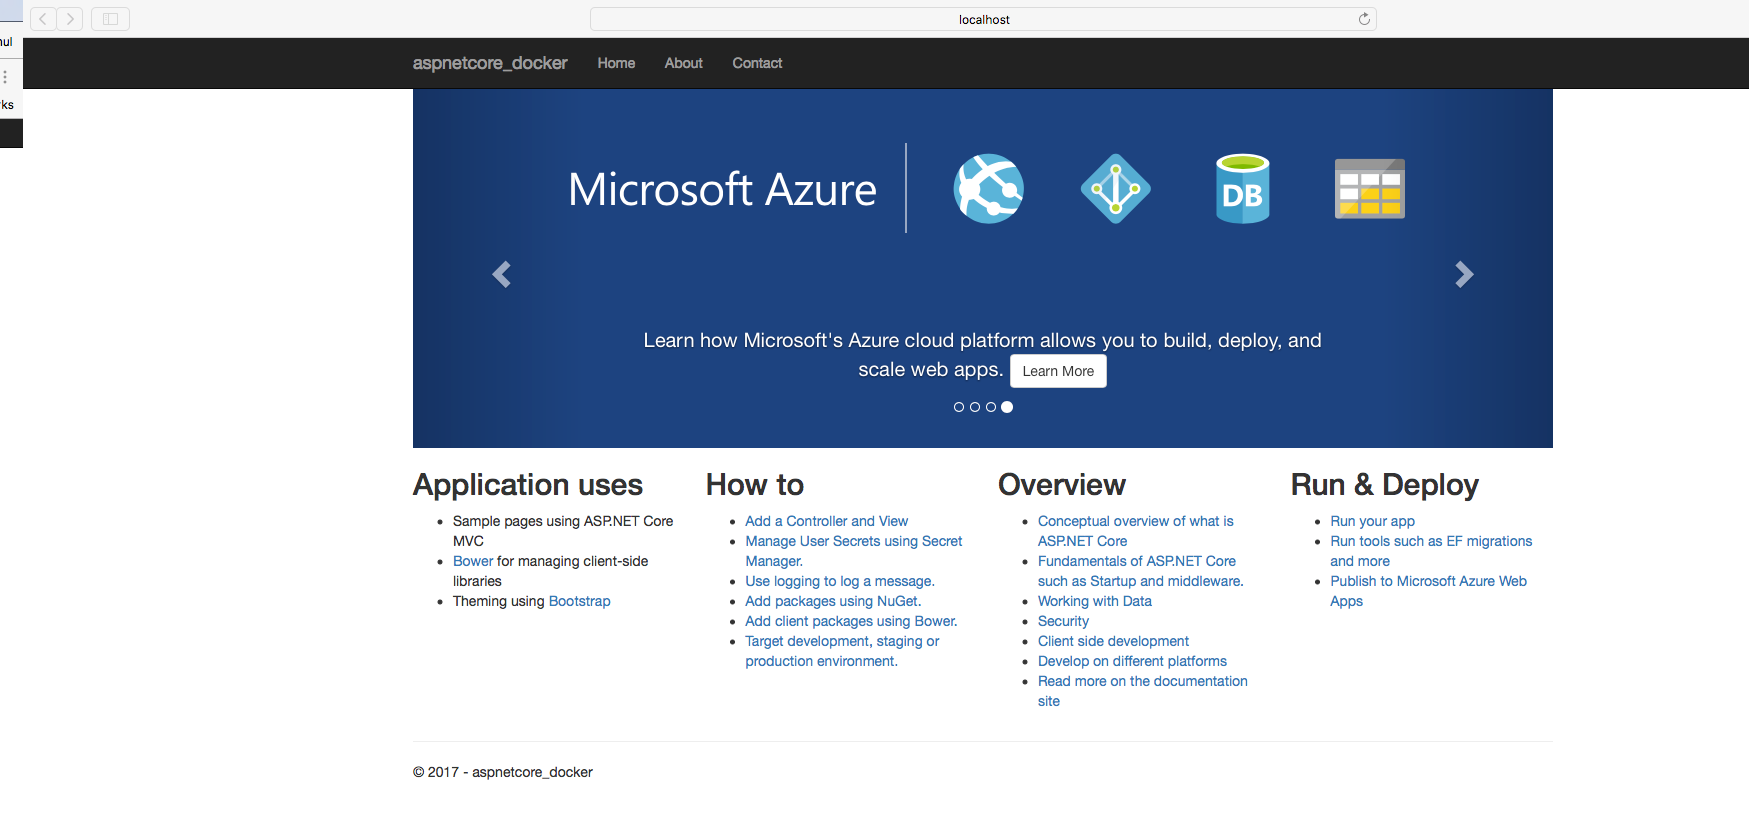Click the blue DB database icon
The width and height of the screenshot is (1749, 822).
pyautogui.click(x=1242, y=189)
